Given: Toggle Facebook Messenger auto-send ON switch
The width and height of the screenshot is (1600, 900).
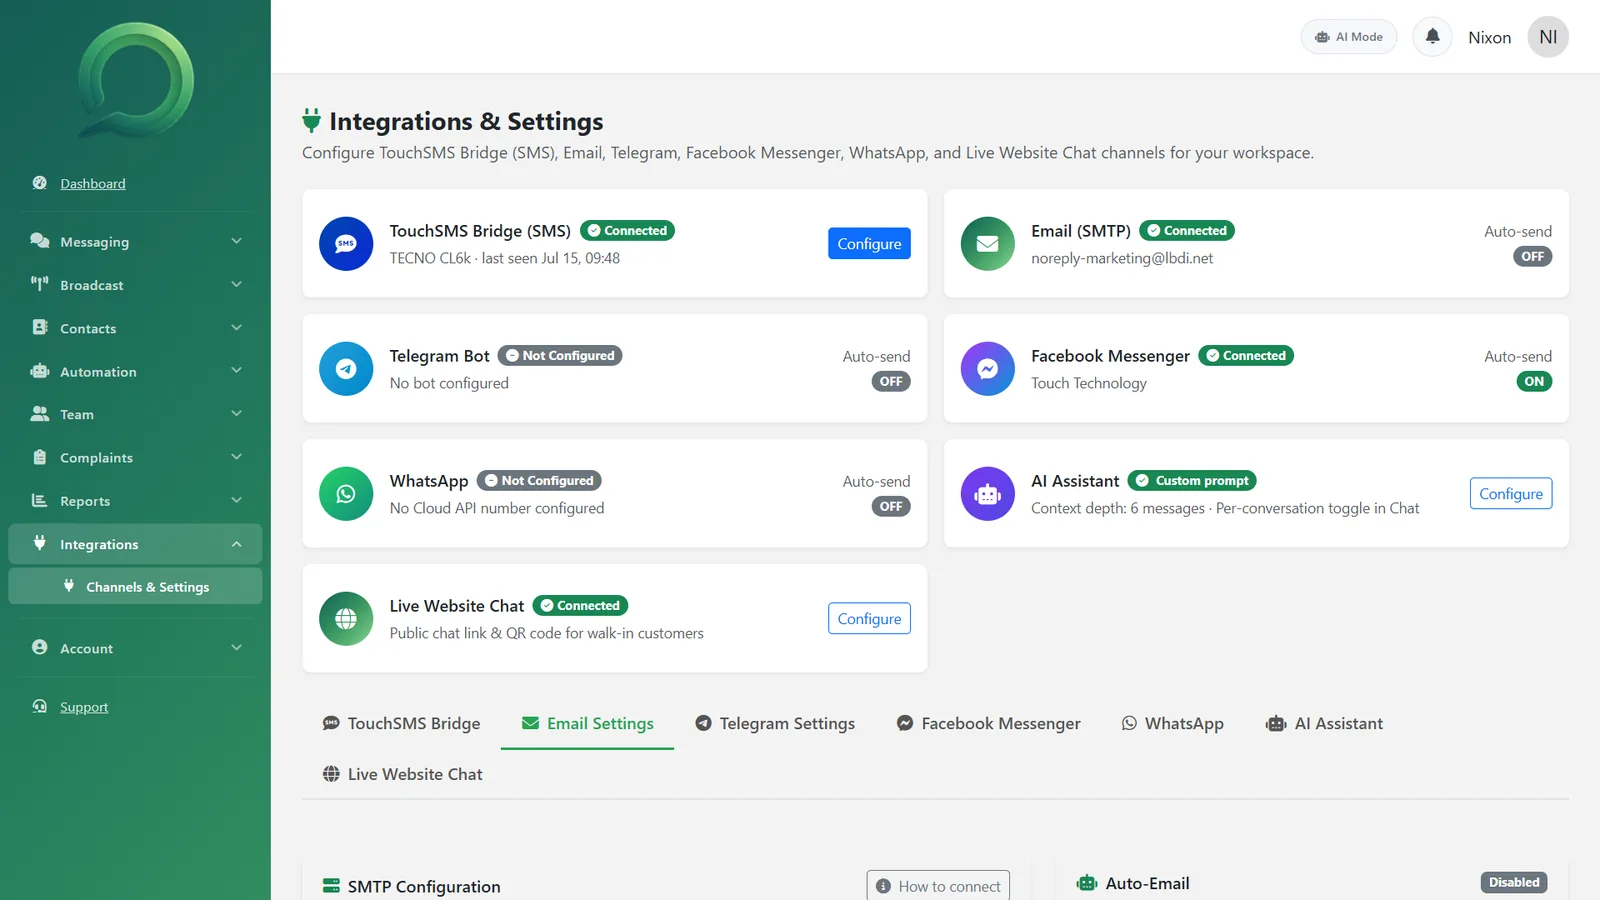Looking at the screenshot, I should coord(1534,381).
